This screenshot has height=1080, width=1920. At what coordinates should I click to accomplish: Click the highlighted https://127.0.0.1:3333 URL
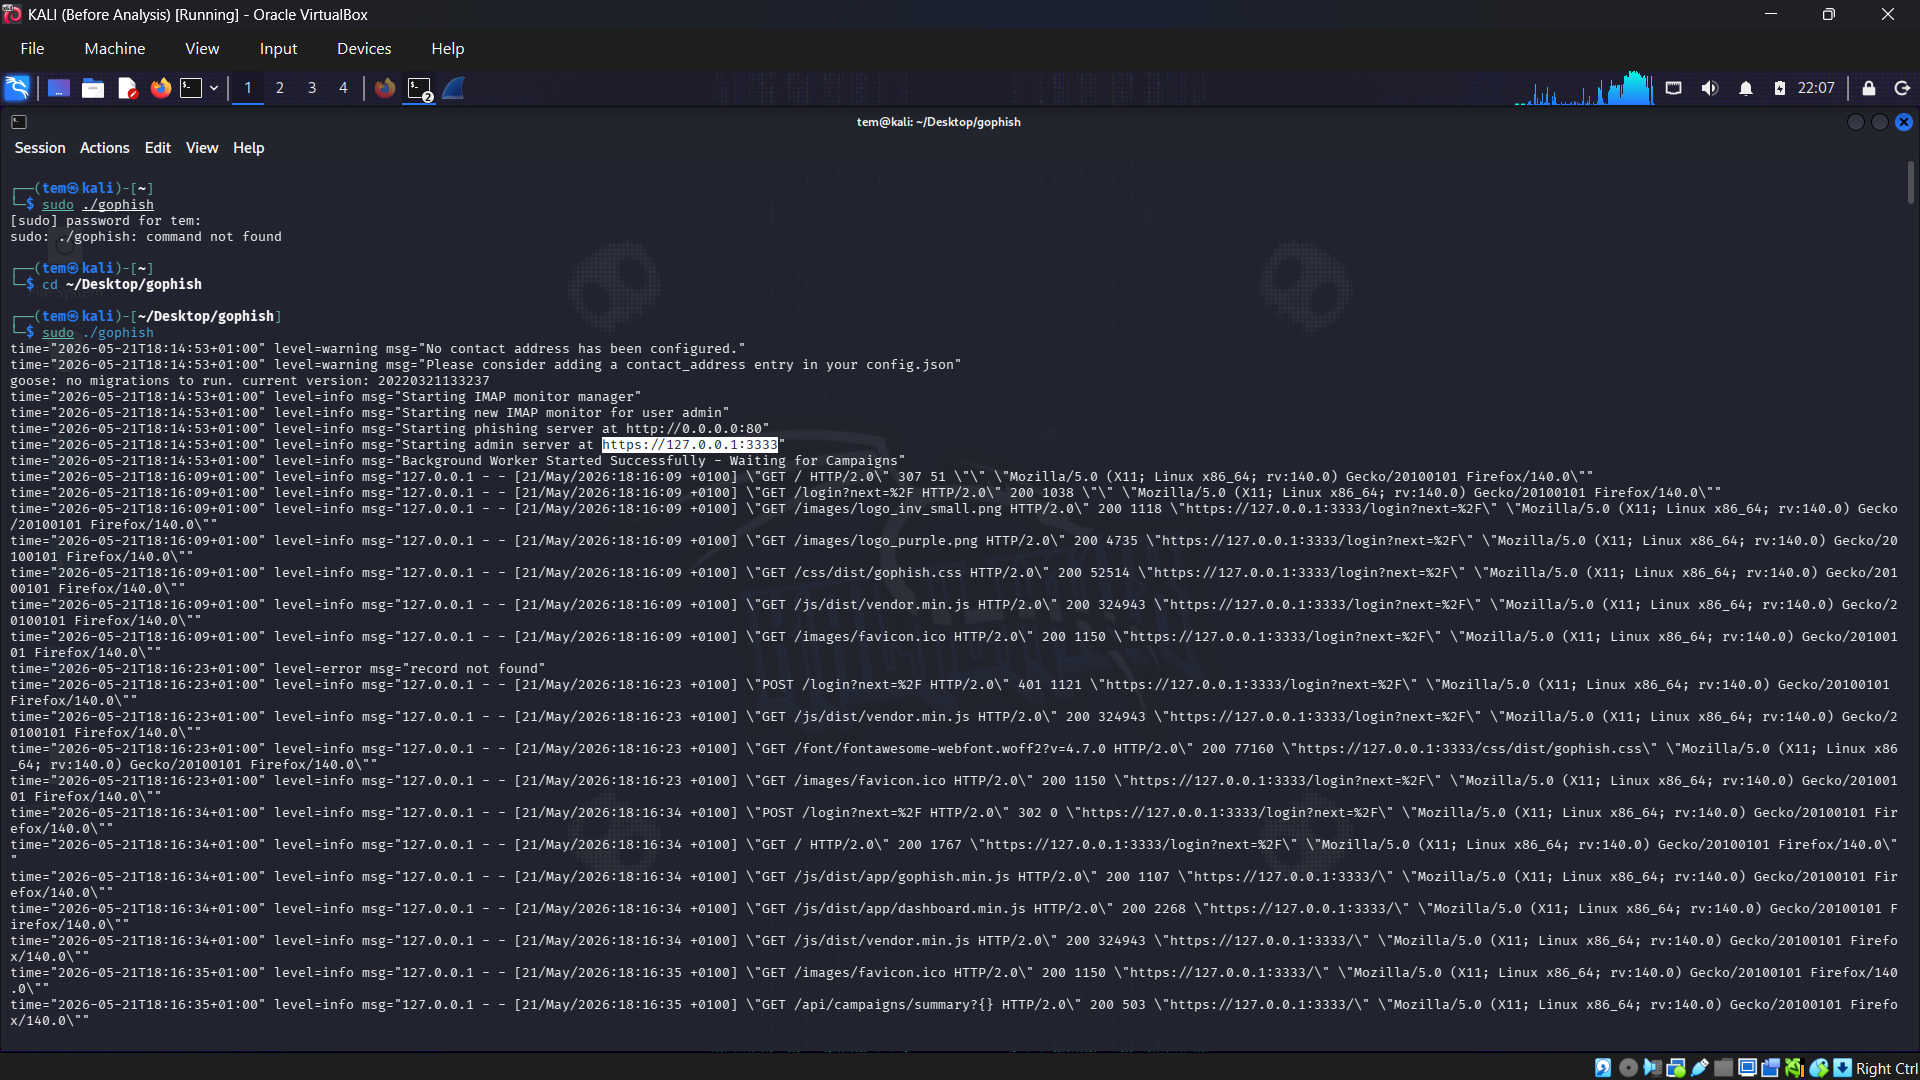click(690, 445)
